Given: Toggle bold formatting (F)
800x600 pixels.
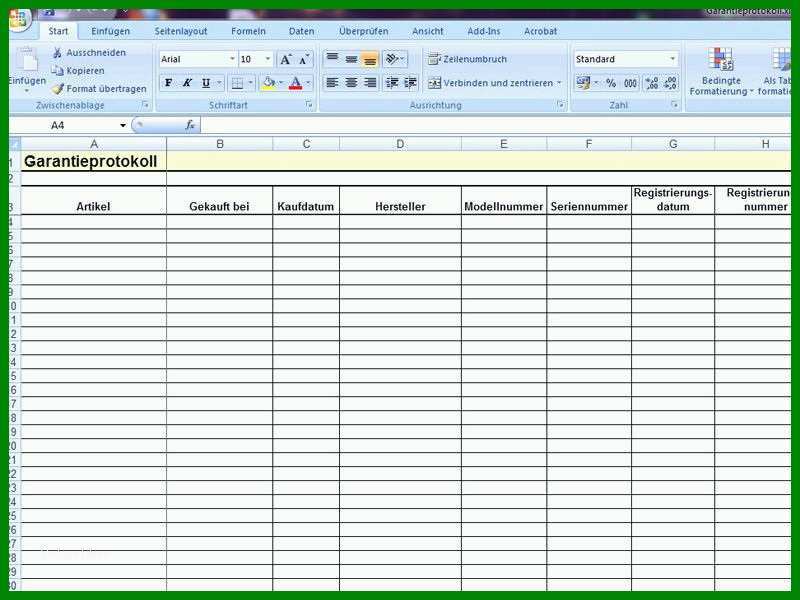Looking at the screenshot, I should tap(168, 83).
